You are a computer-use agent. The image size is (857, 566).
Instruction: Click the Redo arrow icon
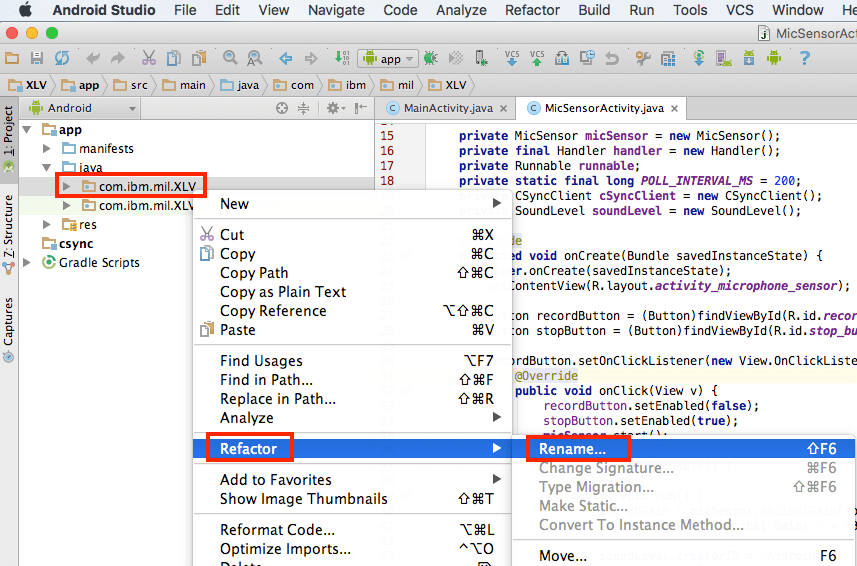click(x=118, y=58)
